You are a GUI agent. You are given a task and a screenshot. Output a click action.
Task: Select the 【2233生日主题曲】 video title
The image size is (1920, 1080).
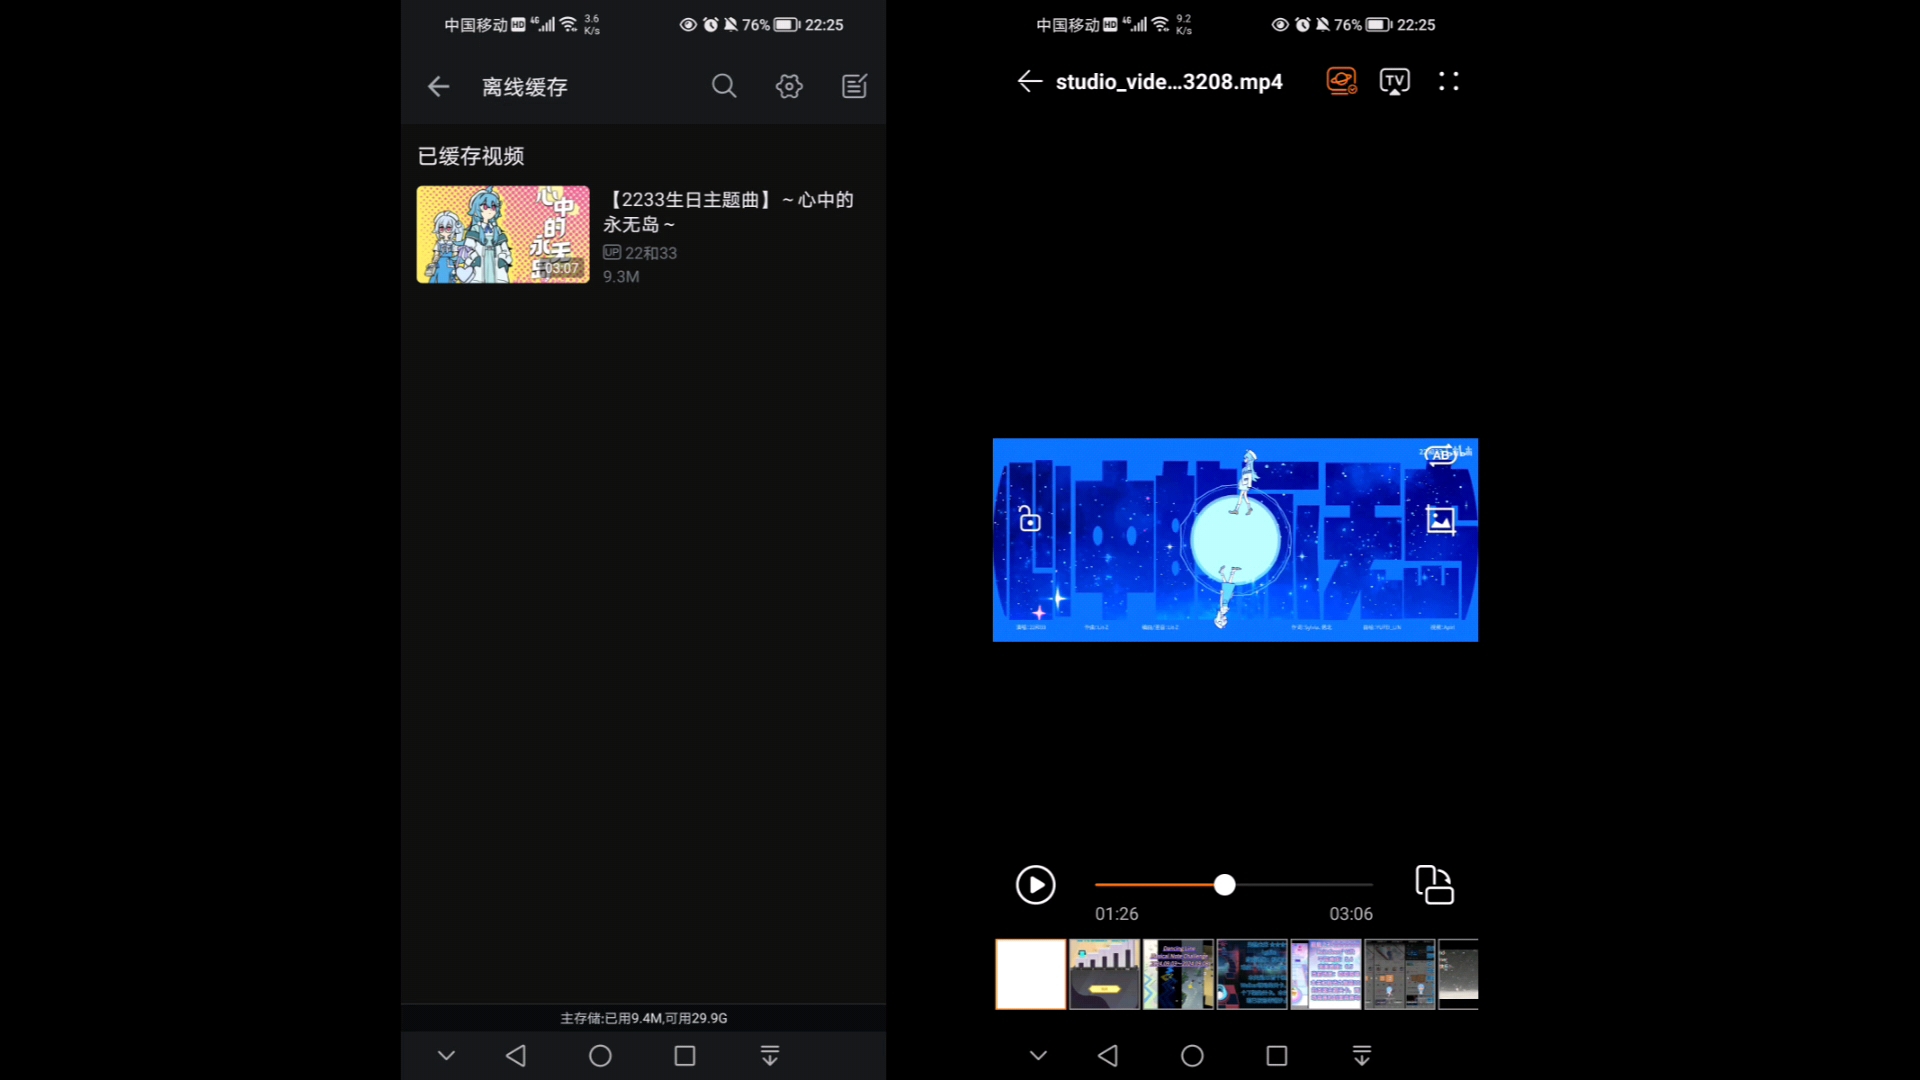pyautogui.click(x=729, y=212)
